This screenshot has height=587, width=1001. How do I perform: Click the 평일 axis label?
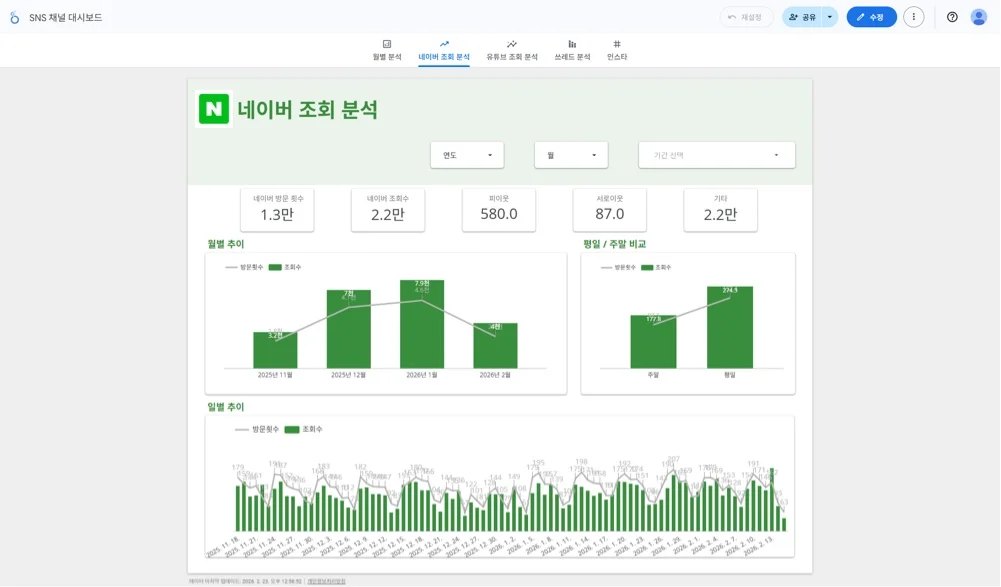pyautogui.click(x=730, y=375)
